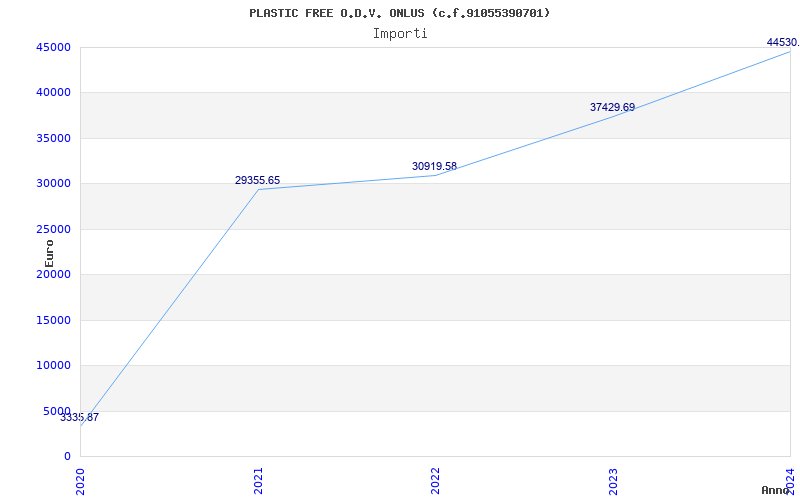Click the 2023 x-axis tick label
The width and height of the screenshot is (800, 500).
tap(613, 479)
